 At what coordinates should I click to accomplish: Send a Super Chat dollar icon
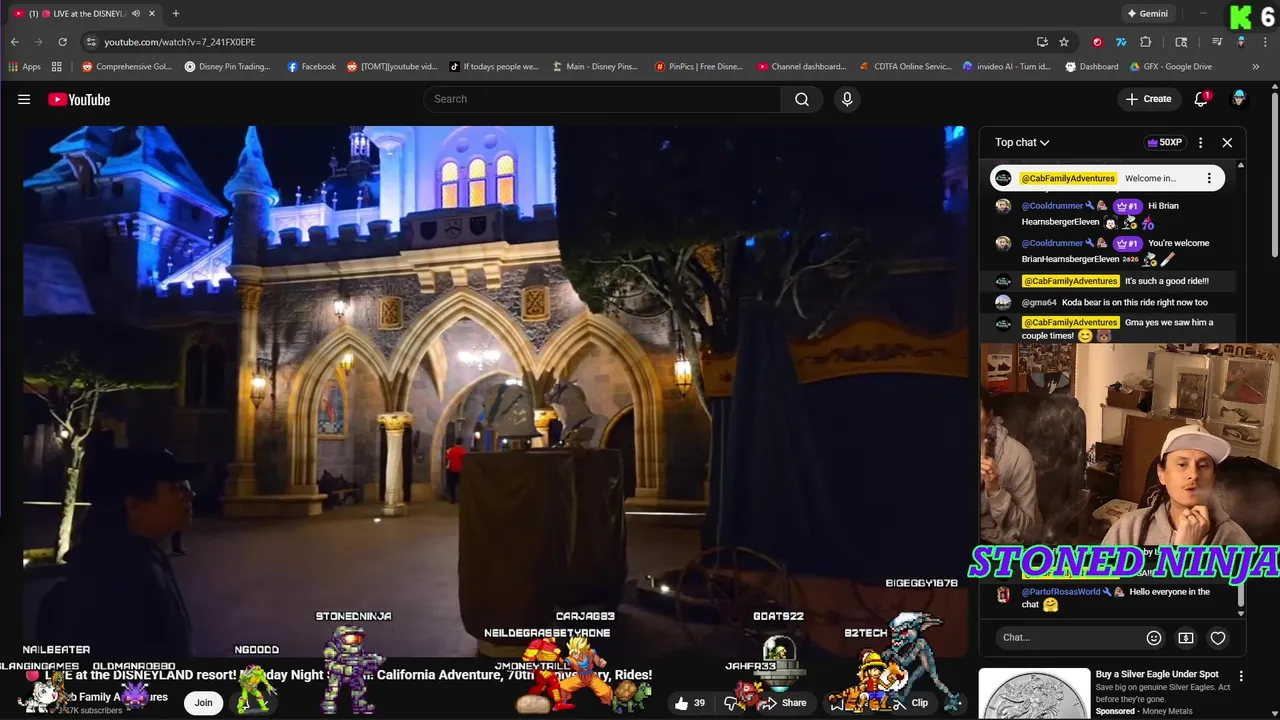[x=1186, y=637]
